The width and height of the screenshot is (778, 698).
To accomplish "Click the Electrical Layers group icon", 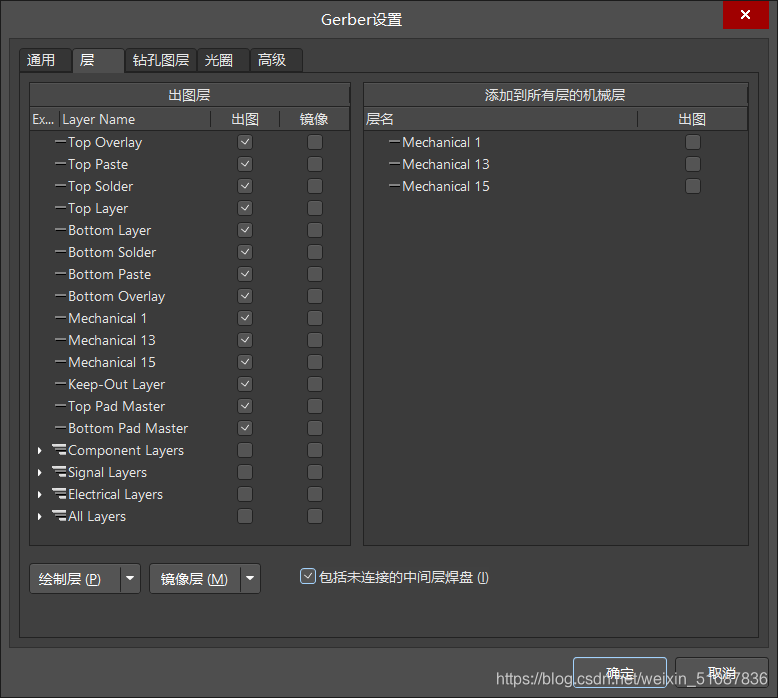I will click(x=59, y=494).
